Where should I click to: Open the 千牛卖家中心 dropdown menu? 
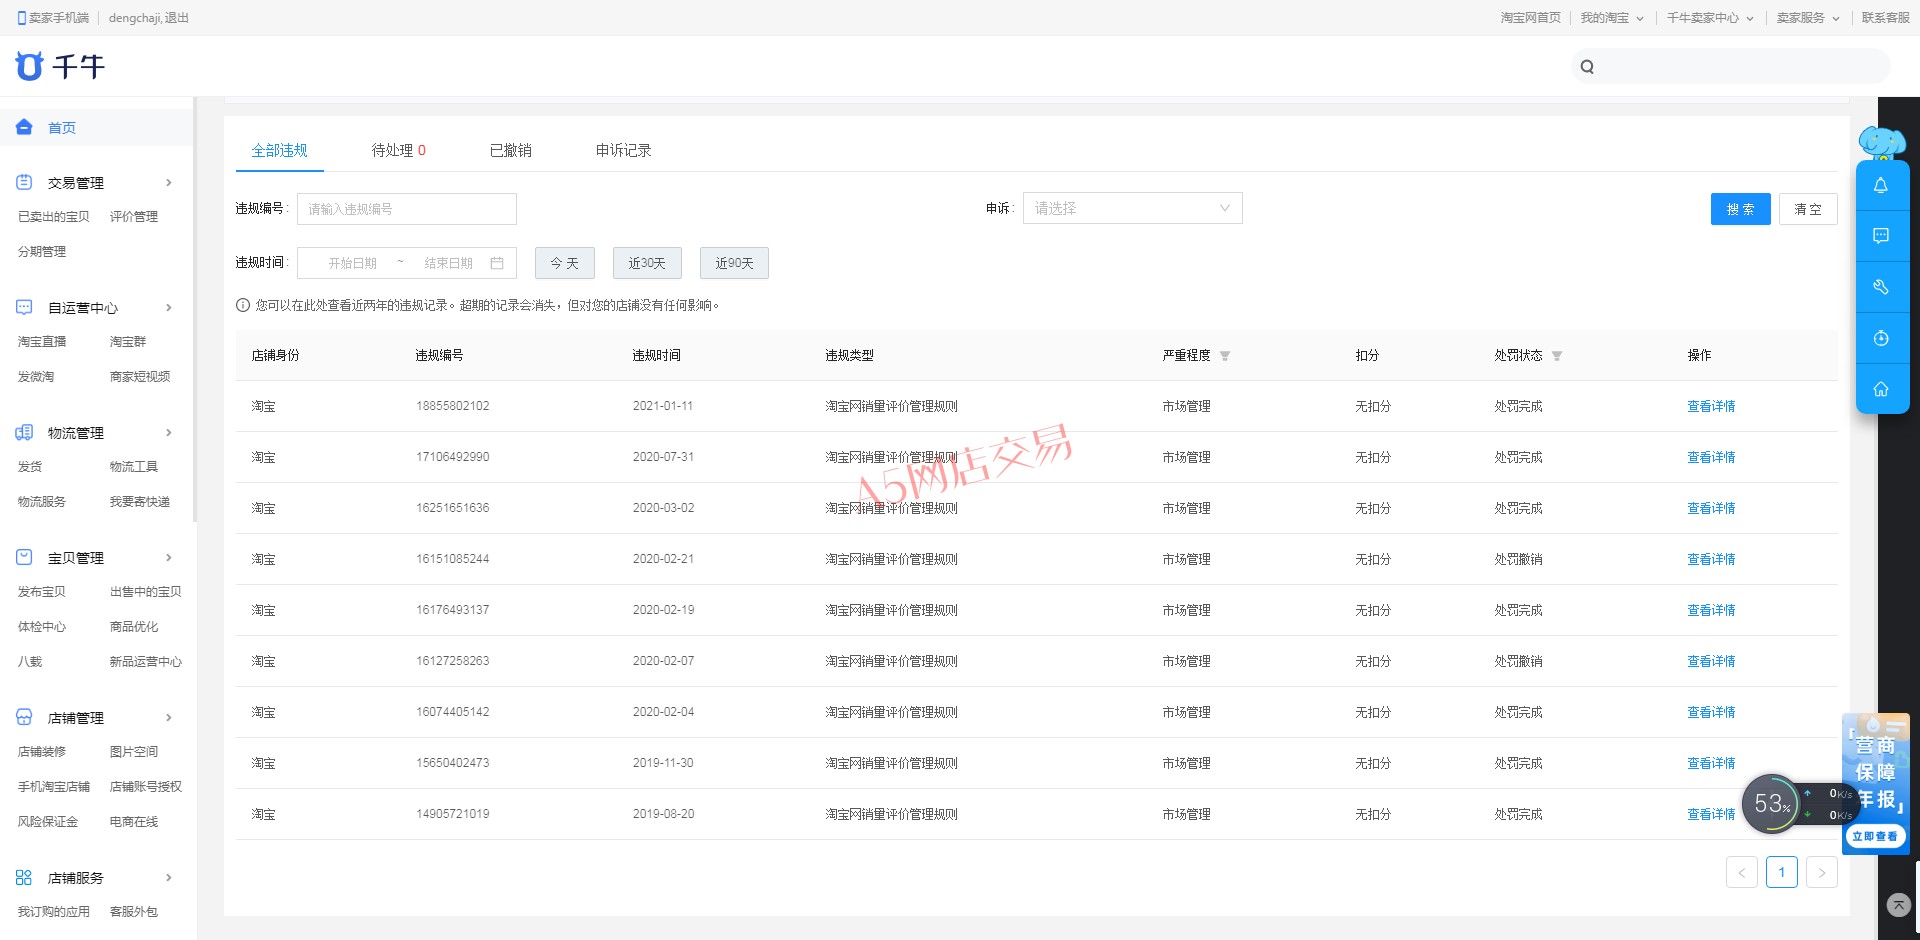1709,18
